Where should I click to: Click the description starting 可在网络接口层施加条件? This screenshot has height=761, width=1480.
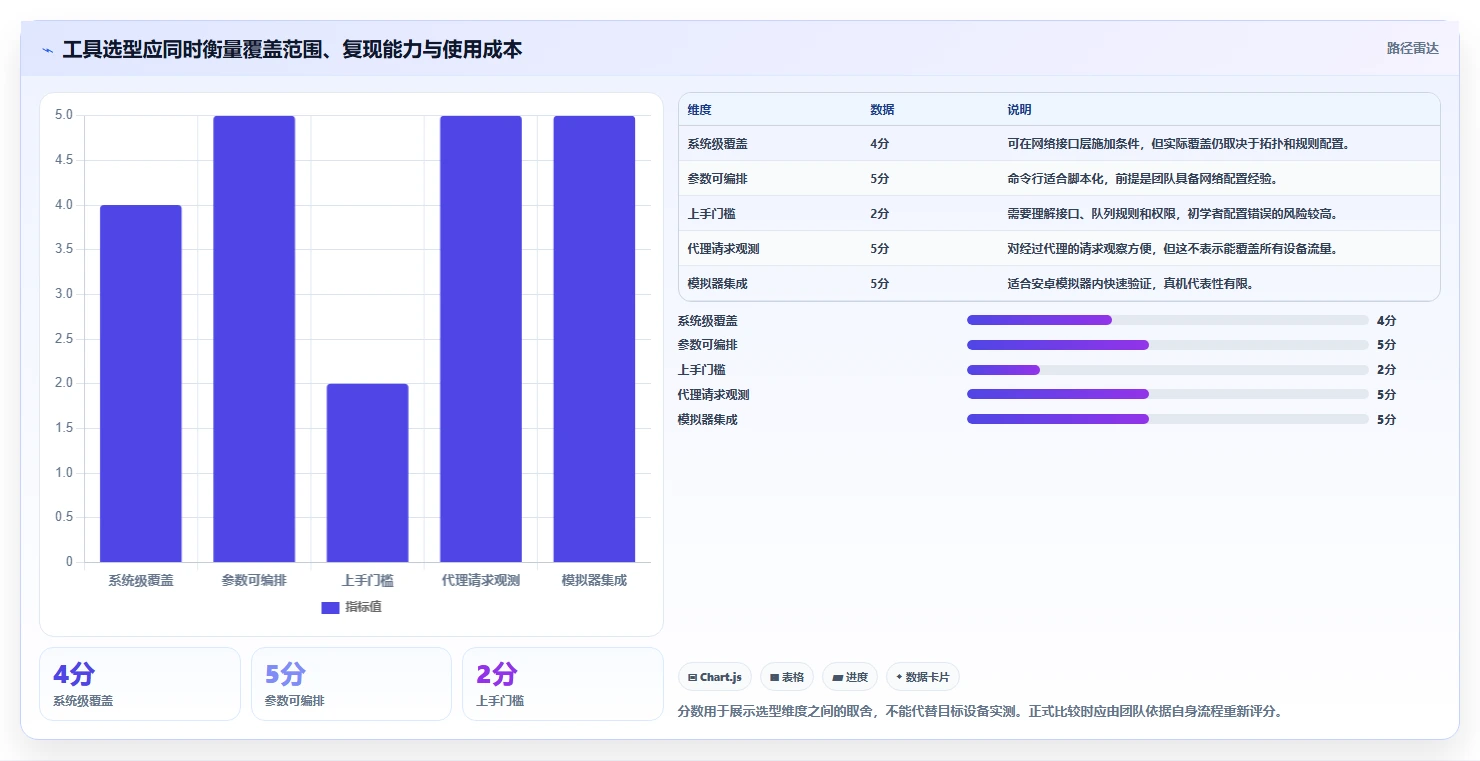pos(1179,144)
